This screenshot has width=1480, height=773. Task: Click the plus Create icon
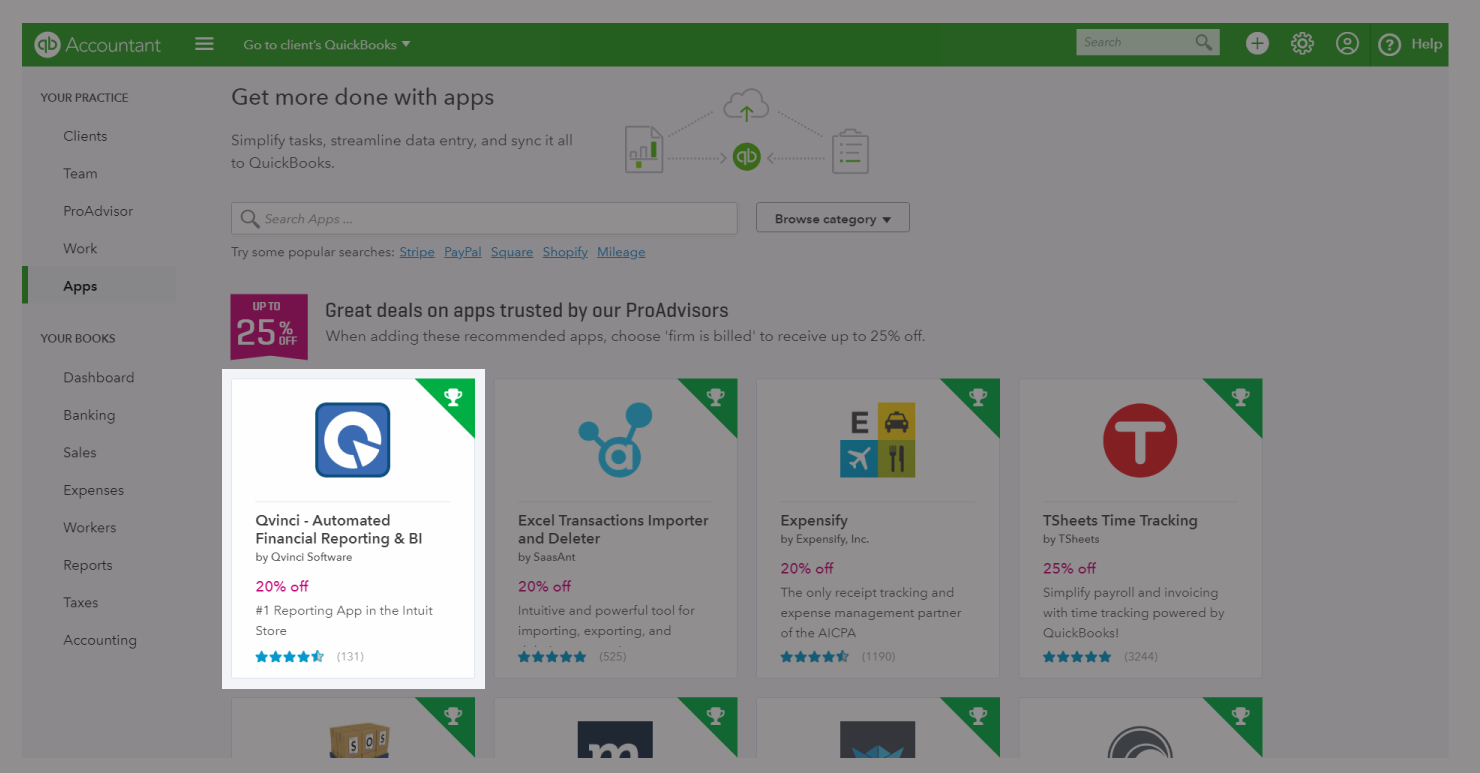coord(1257,43)
